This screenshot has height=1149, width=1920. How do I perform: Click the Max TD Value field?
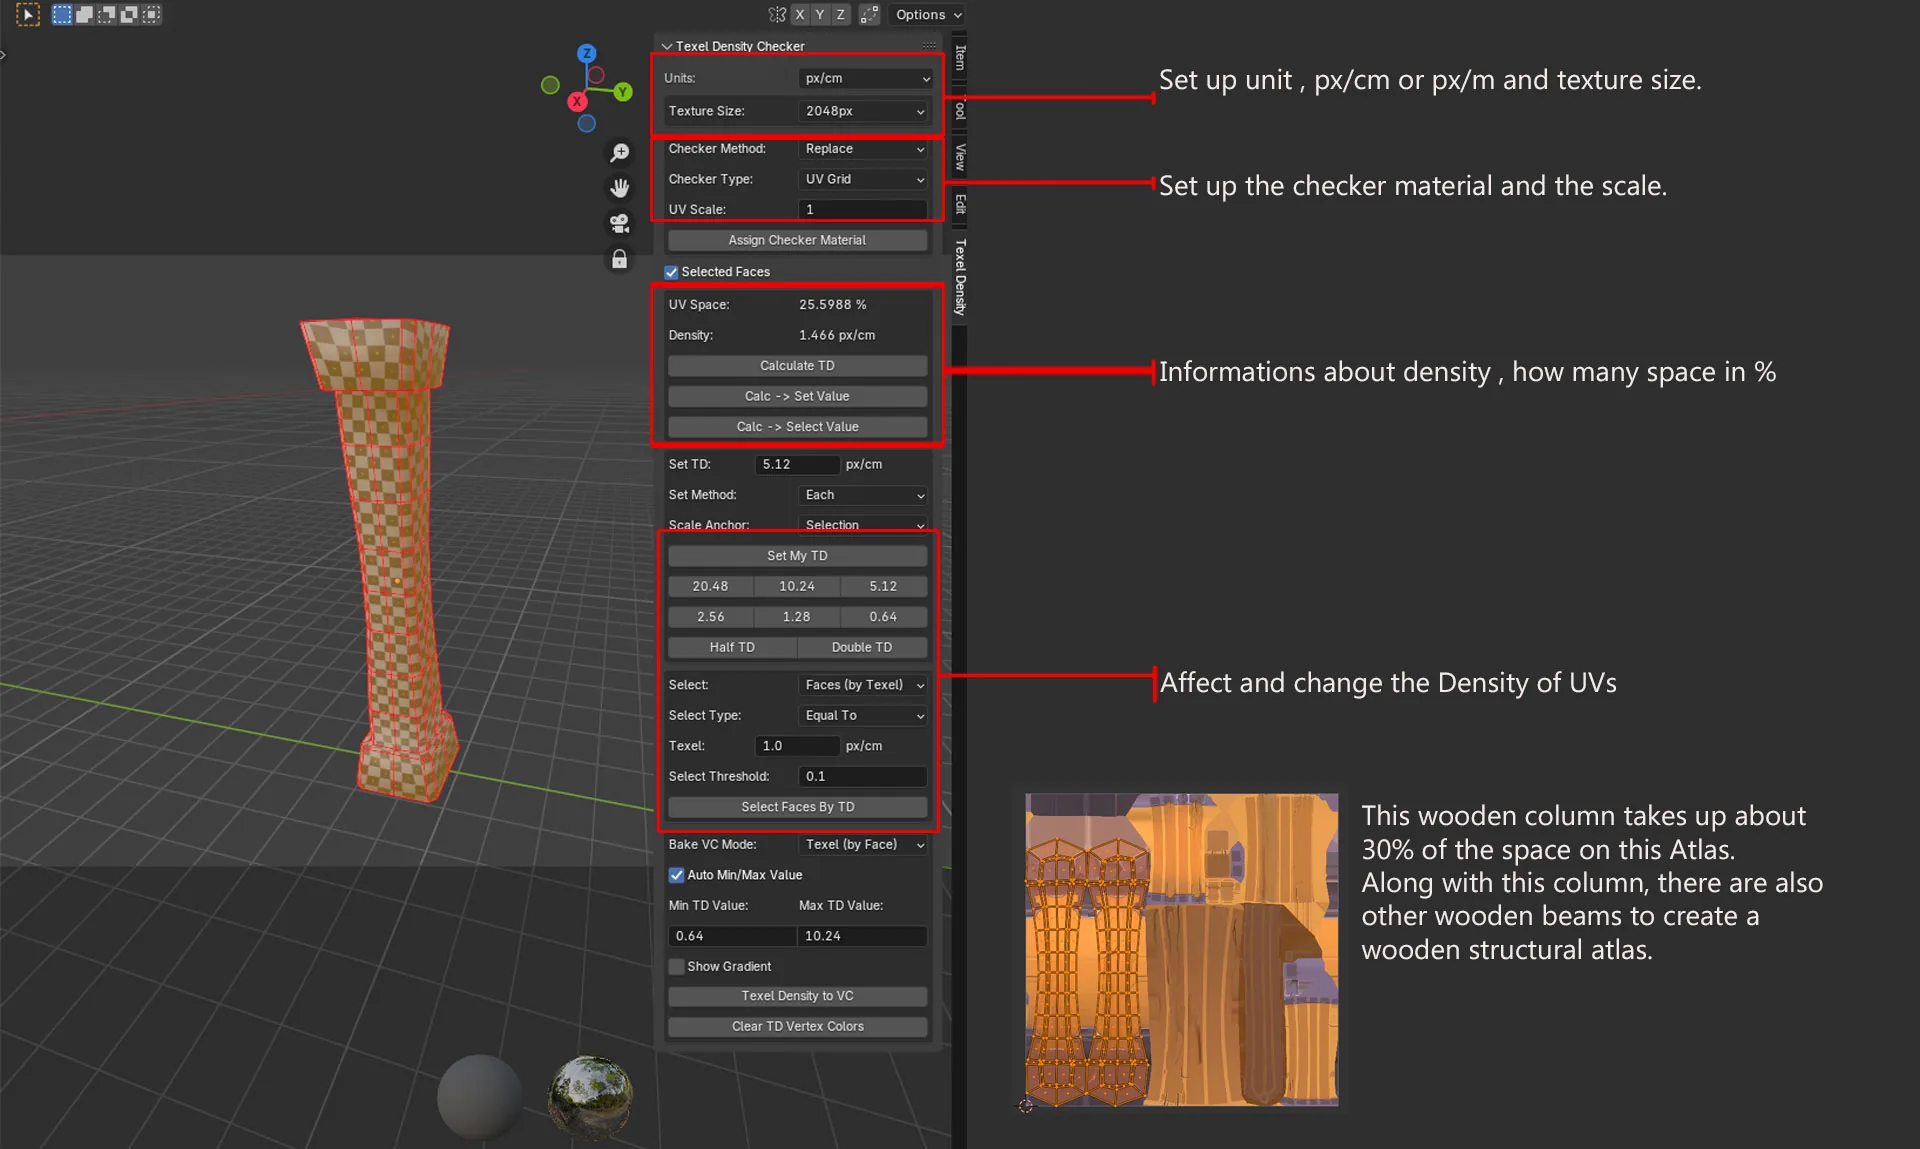(862, 936)
